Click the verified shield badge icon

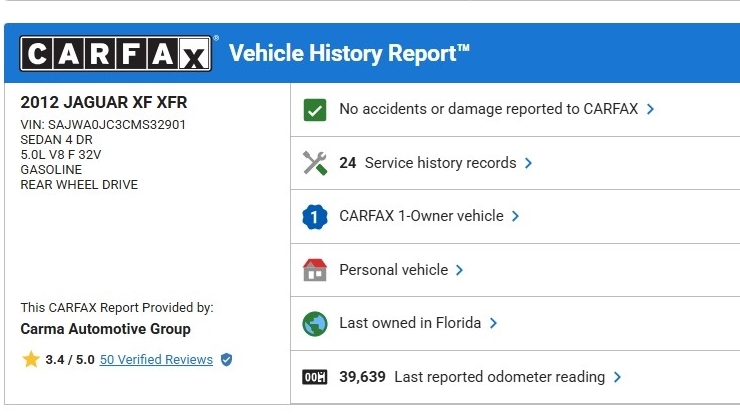pos(226,360)
